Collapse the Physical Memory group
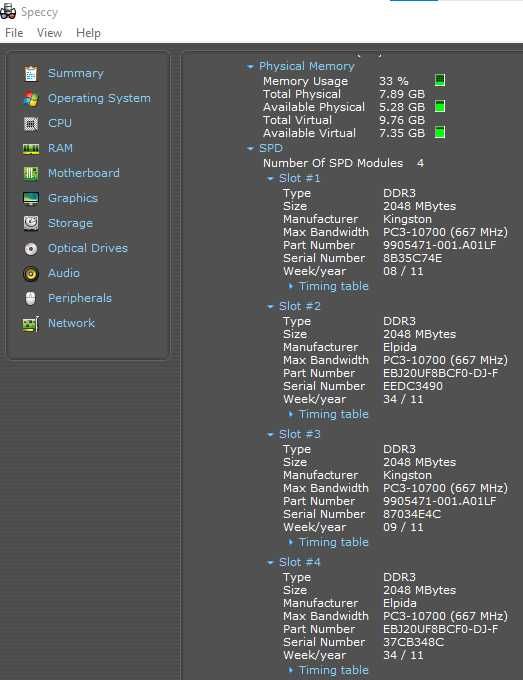This screenshot has width=523, height=680. (250, 67)
